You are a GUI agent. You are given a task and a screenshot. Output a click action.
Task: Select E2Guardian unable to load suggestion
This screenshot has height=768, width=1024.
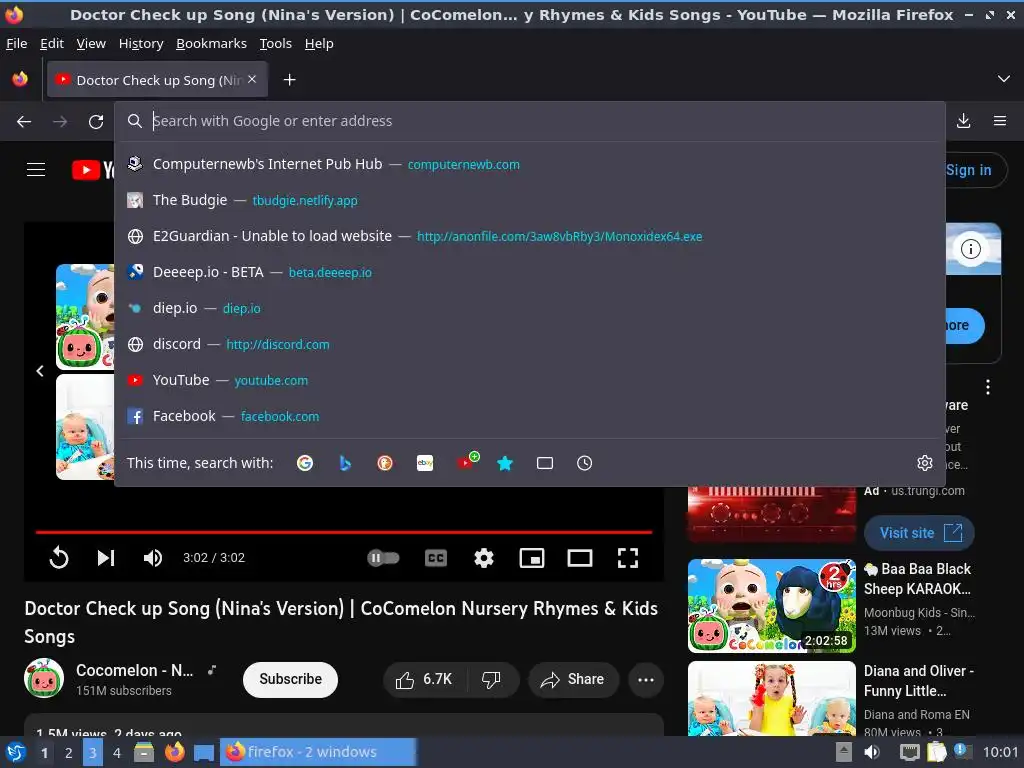coord(530,236)
